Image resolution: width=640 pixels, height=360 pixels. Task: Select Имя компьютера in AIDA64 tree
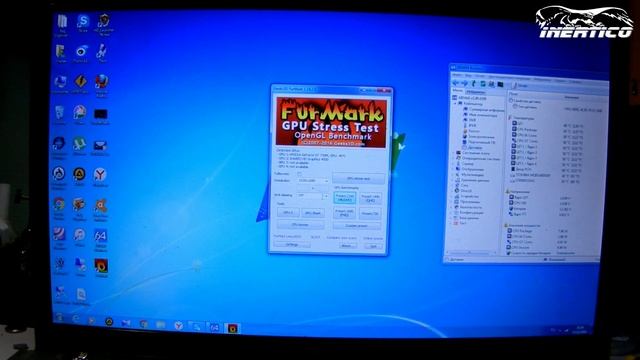tap(480, 115)
